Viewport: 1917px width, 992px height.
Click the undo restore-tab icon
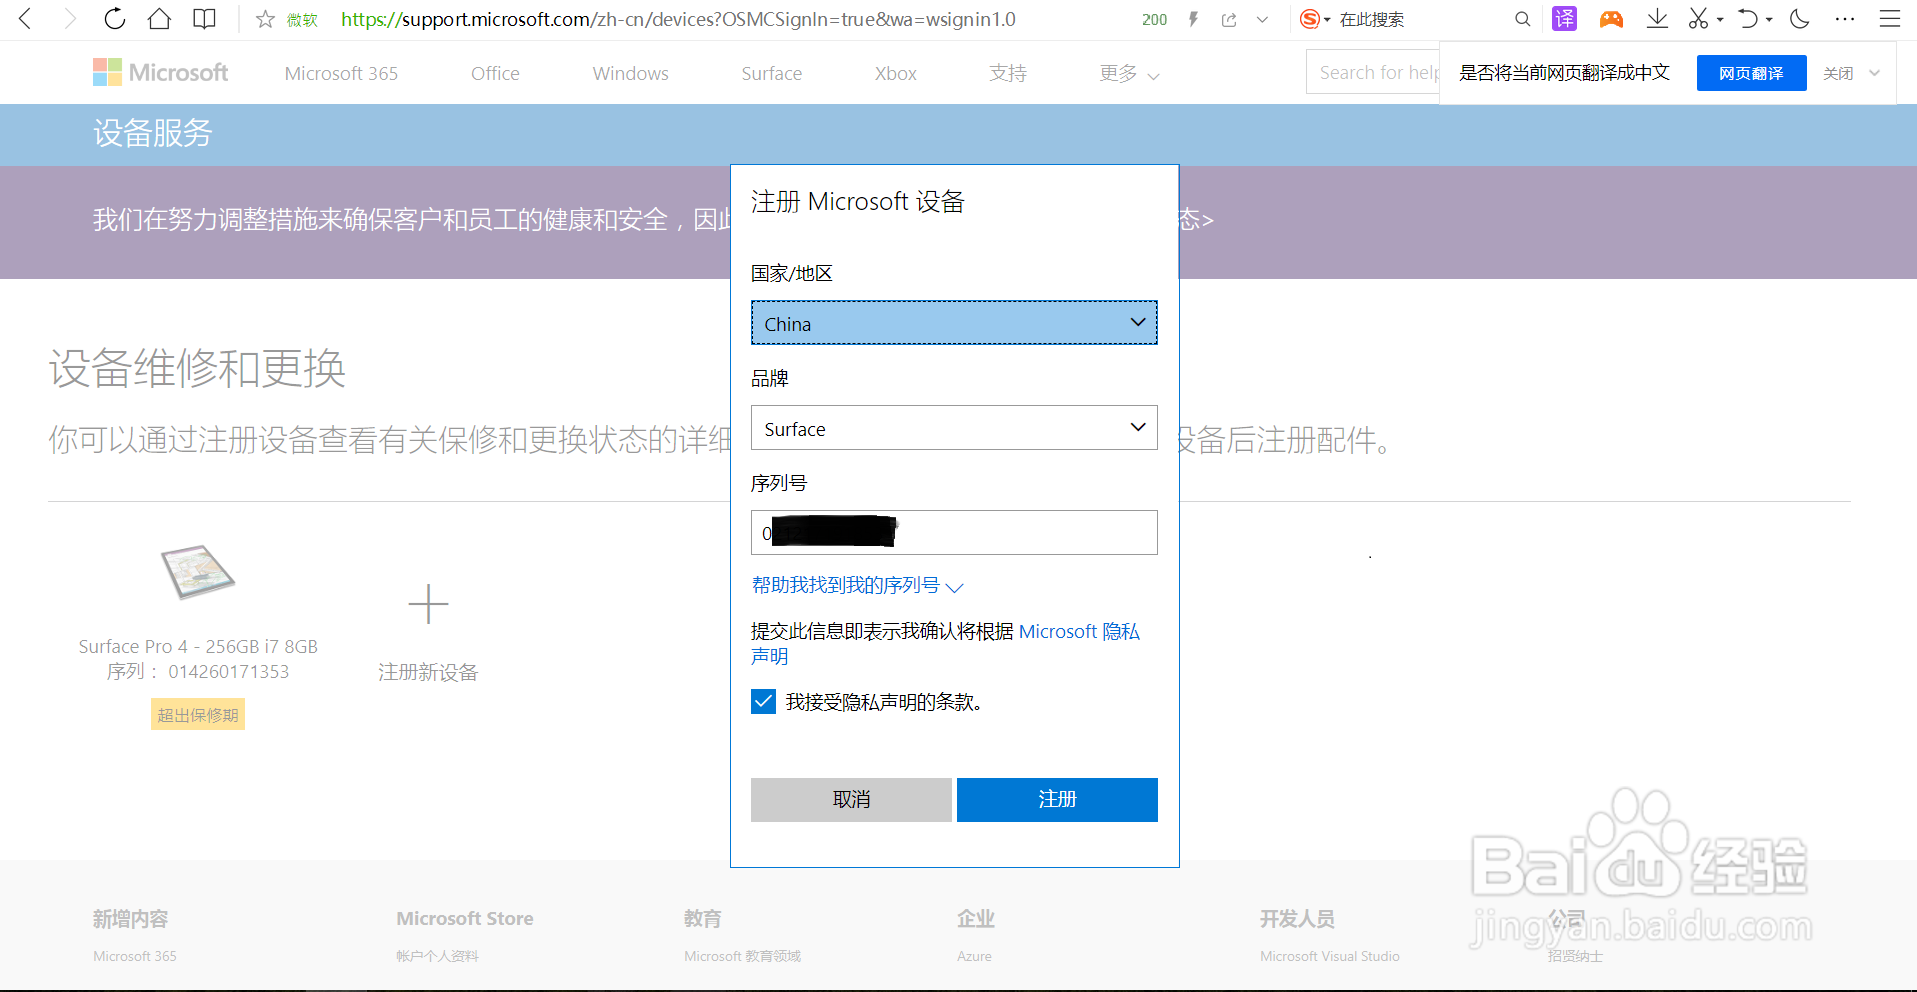[1747, 19]
